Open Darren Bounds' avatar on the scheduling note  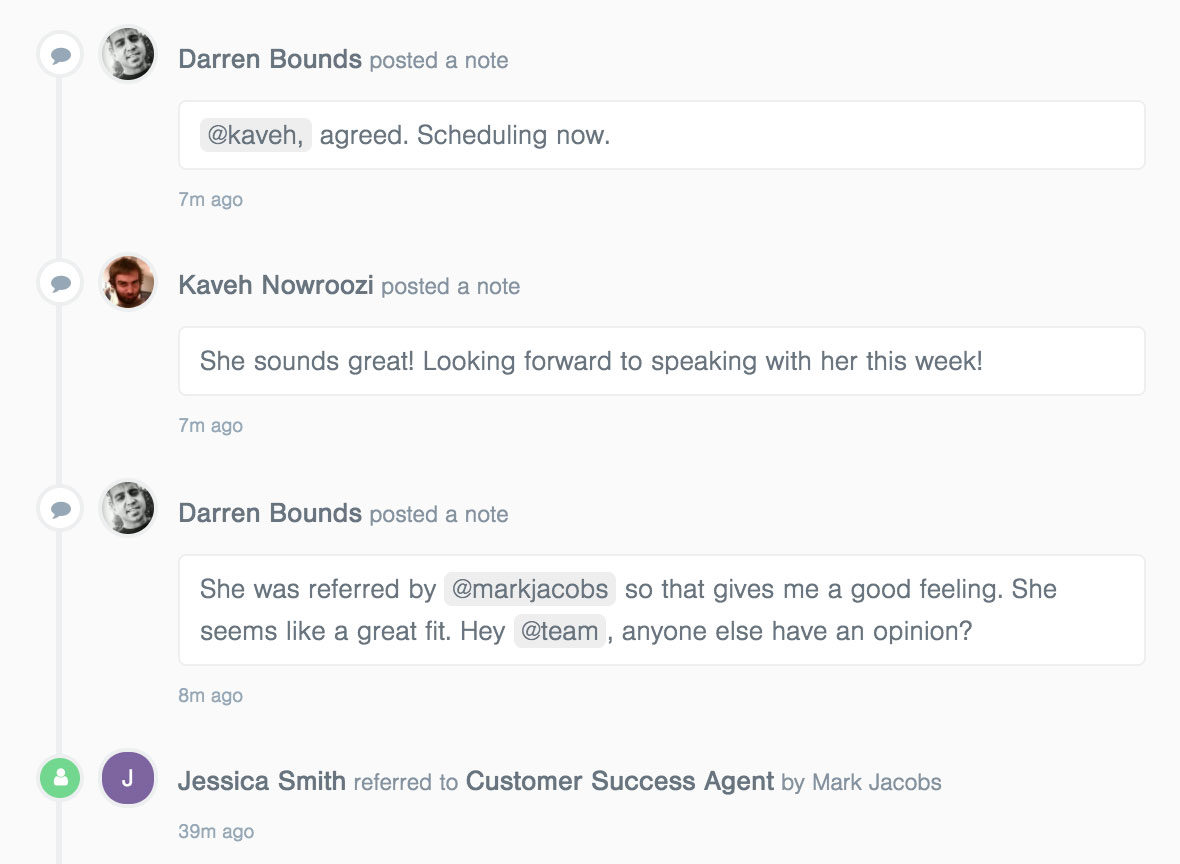tap(128, 54)
